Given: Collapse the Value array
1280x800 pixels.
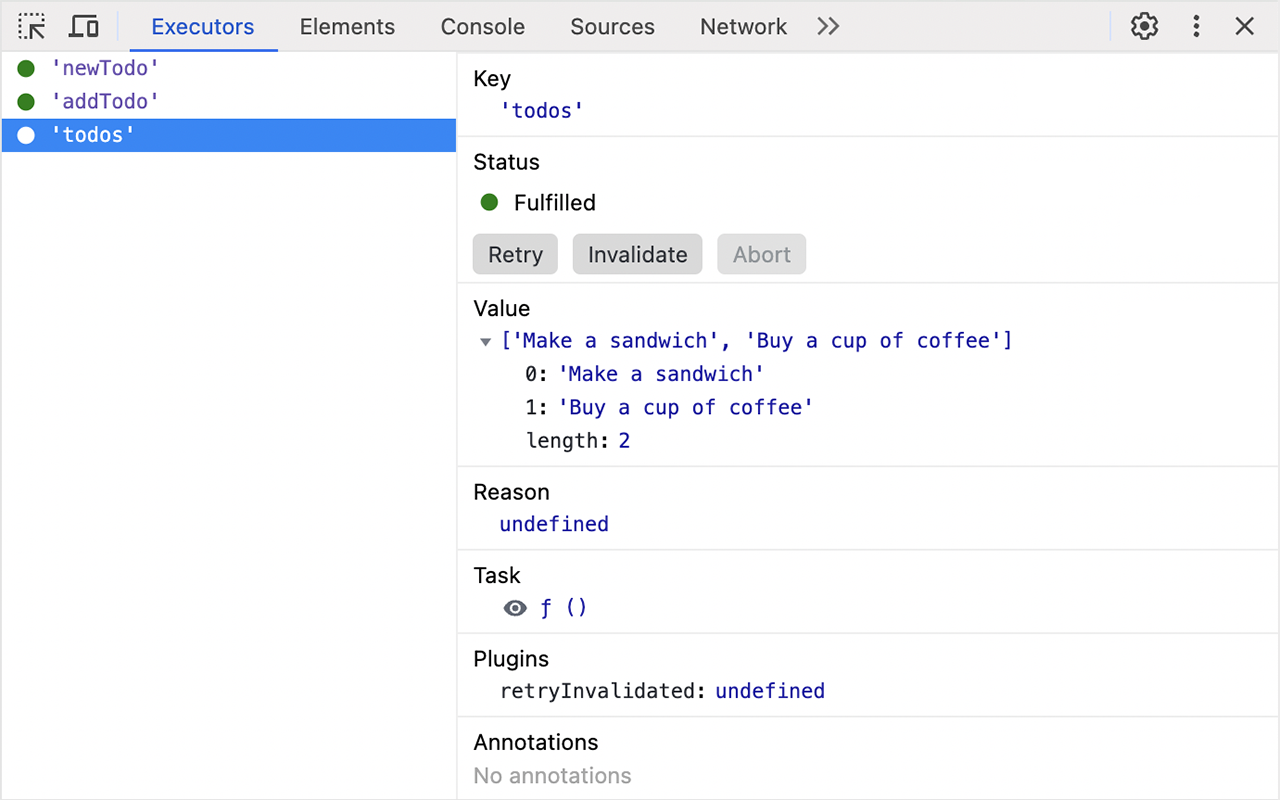Looking at the screenshot, I should pyautogui.click(x=486, y=340).
